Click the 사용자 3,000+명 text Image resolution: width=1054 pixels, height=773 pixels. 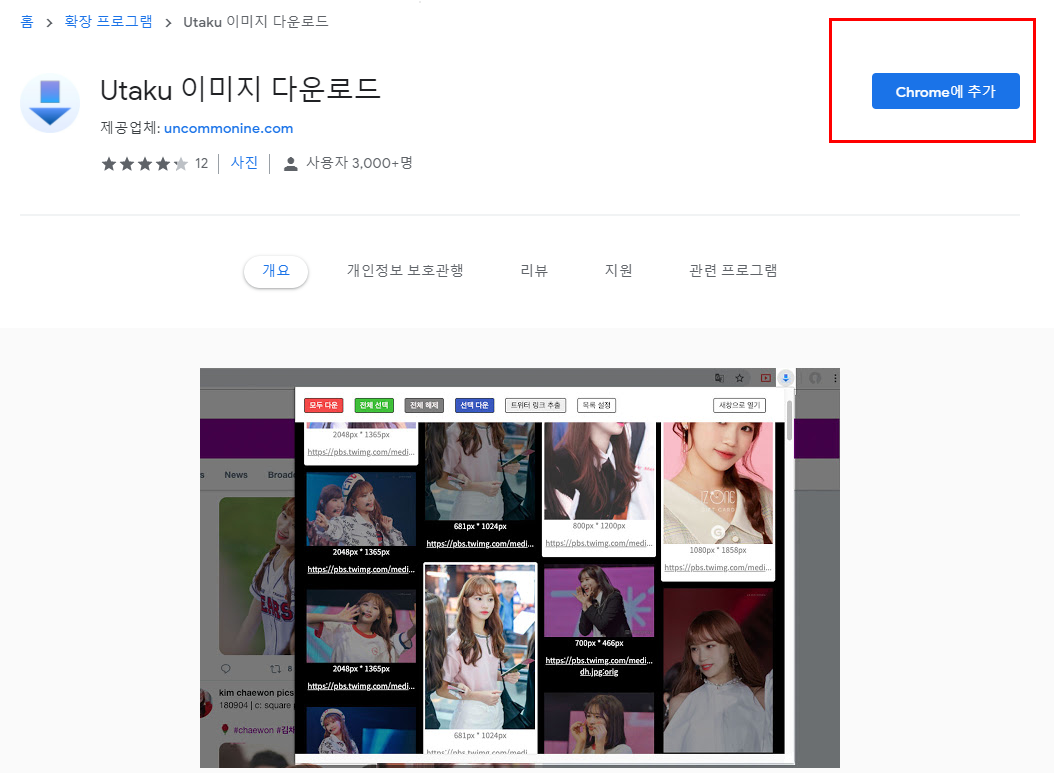click(x=359, y=163)
